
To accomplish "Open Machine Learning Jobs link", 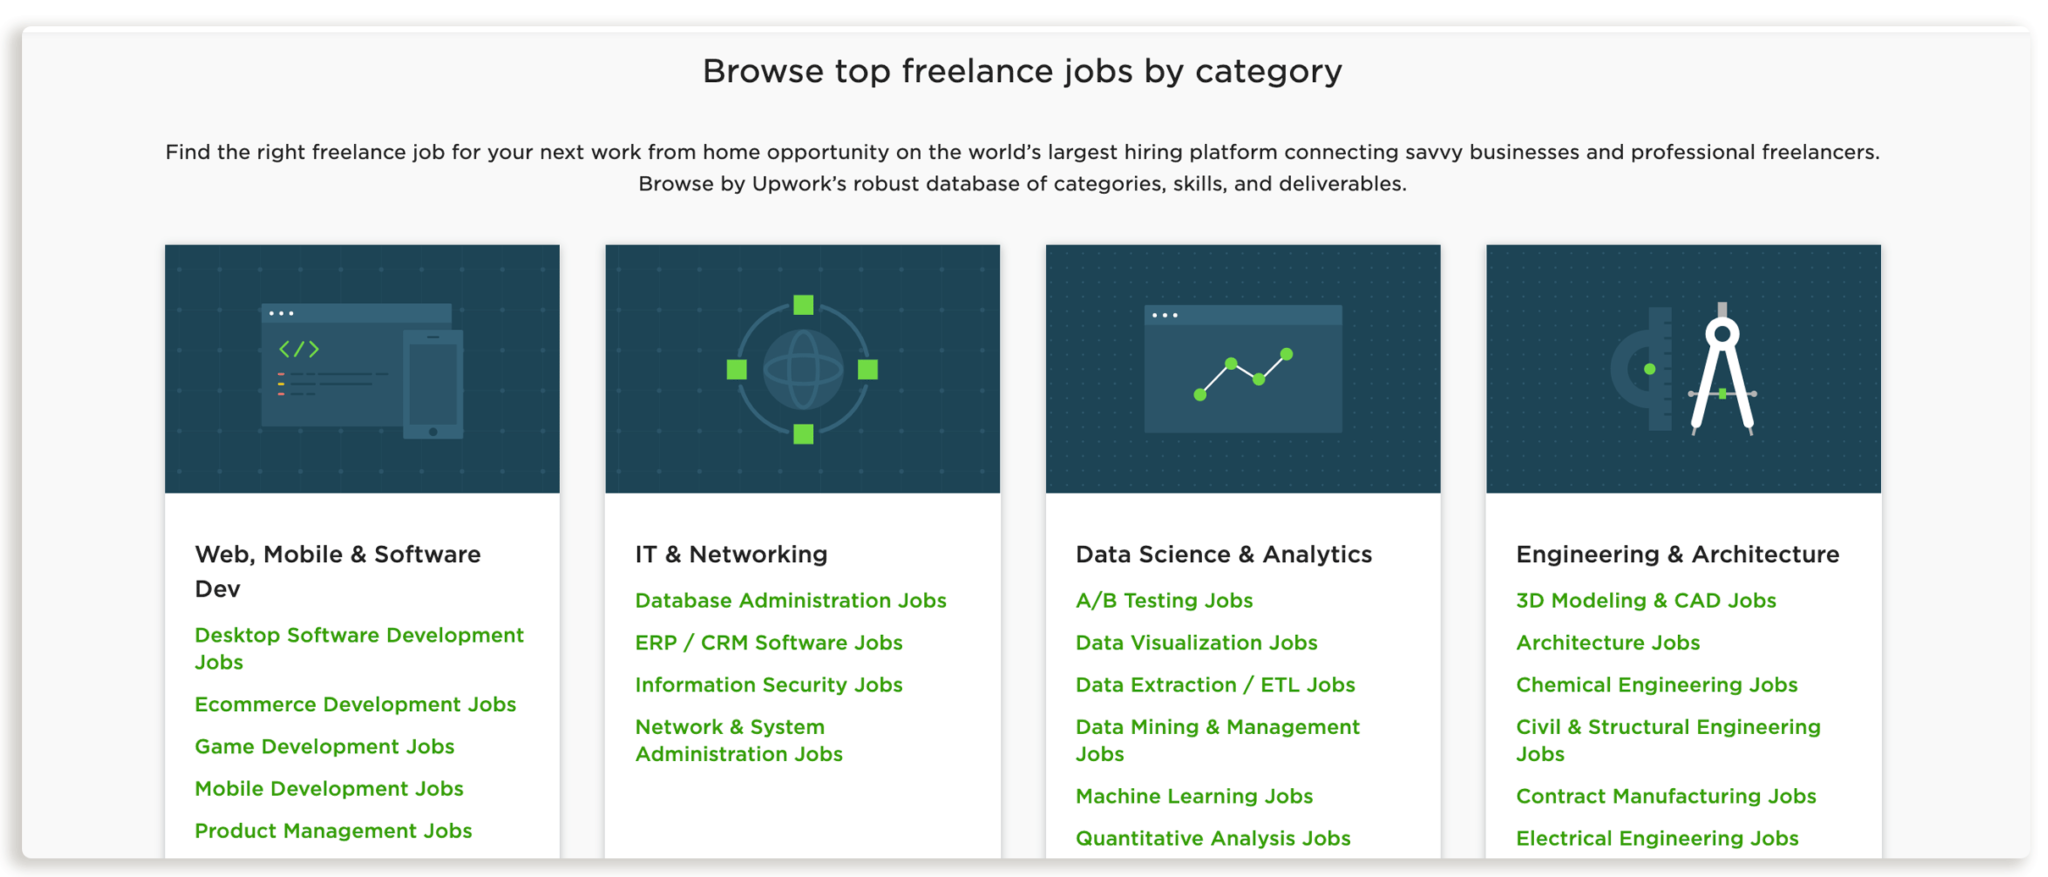I will (x=1194, y=796).
